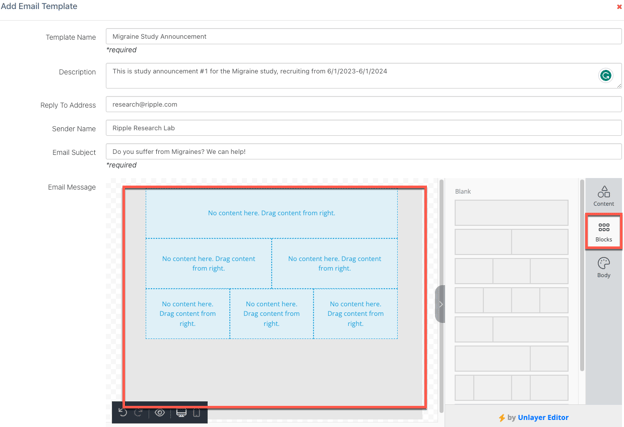Click the eye preview icon
624x427 pixels.
click(160, 413)
